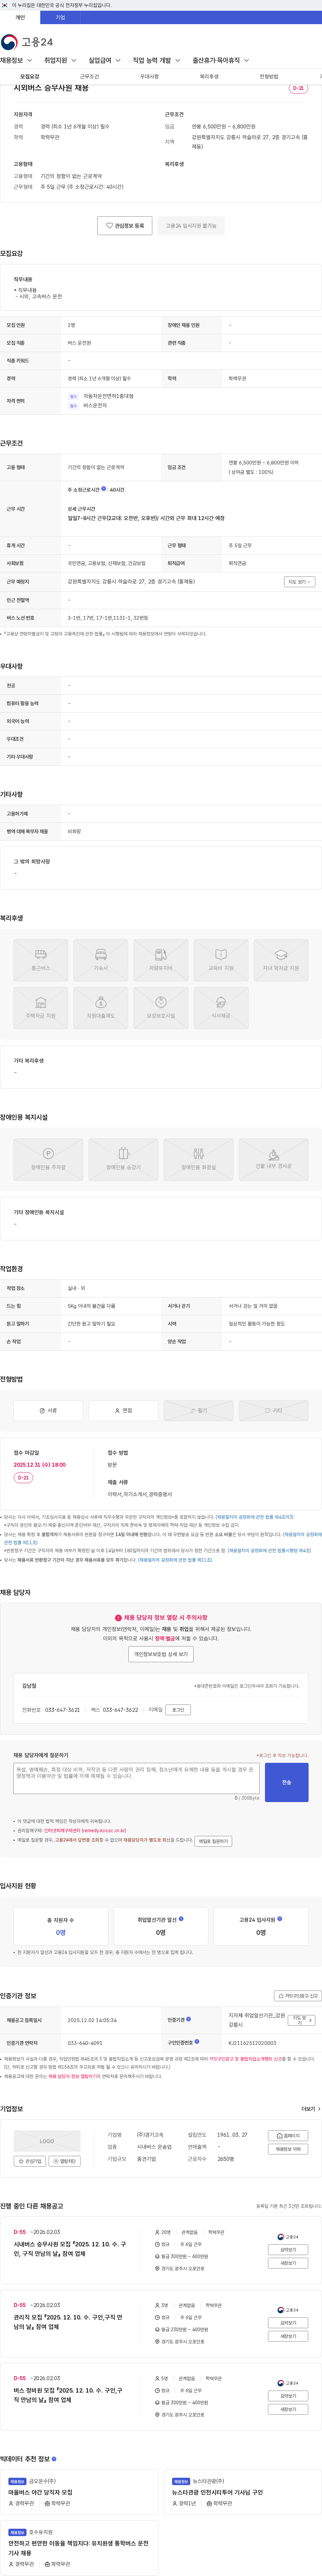
Task: Open 버스 정비원 모집 job listing
Action: click(68, 2395)
